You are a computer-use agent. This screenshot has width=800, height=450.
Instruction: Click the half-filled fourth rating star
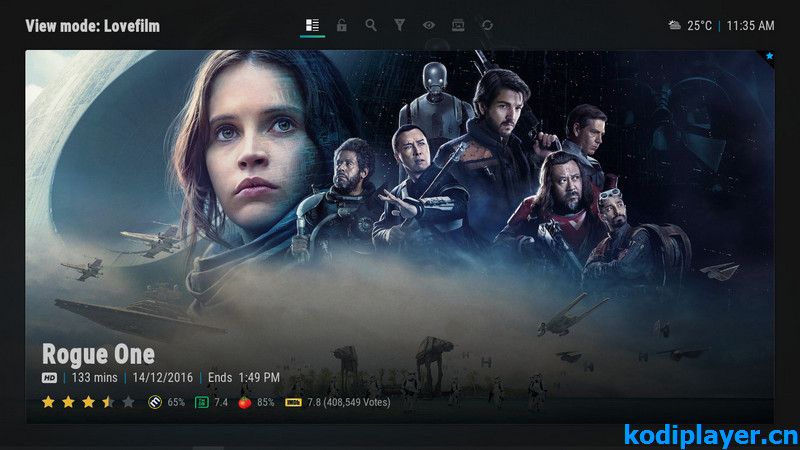point(108,402)
